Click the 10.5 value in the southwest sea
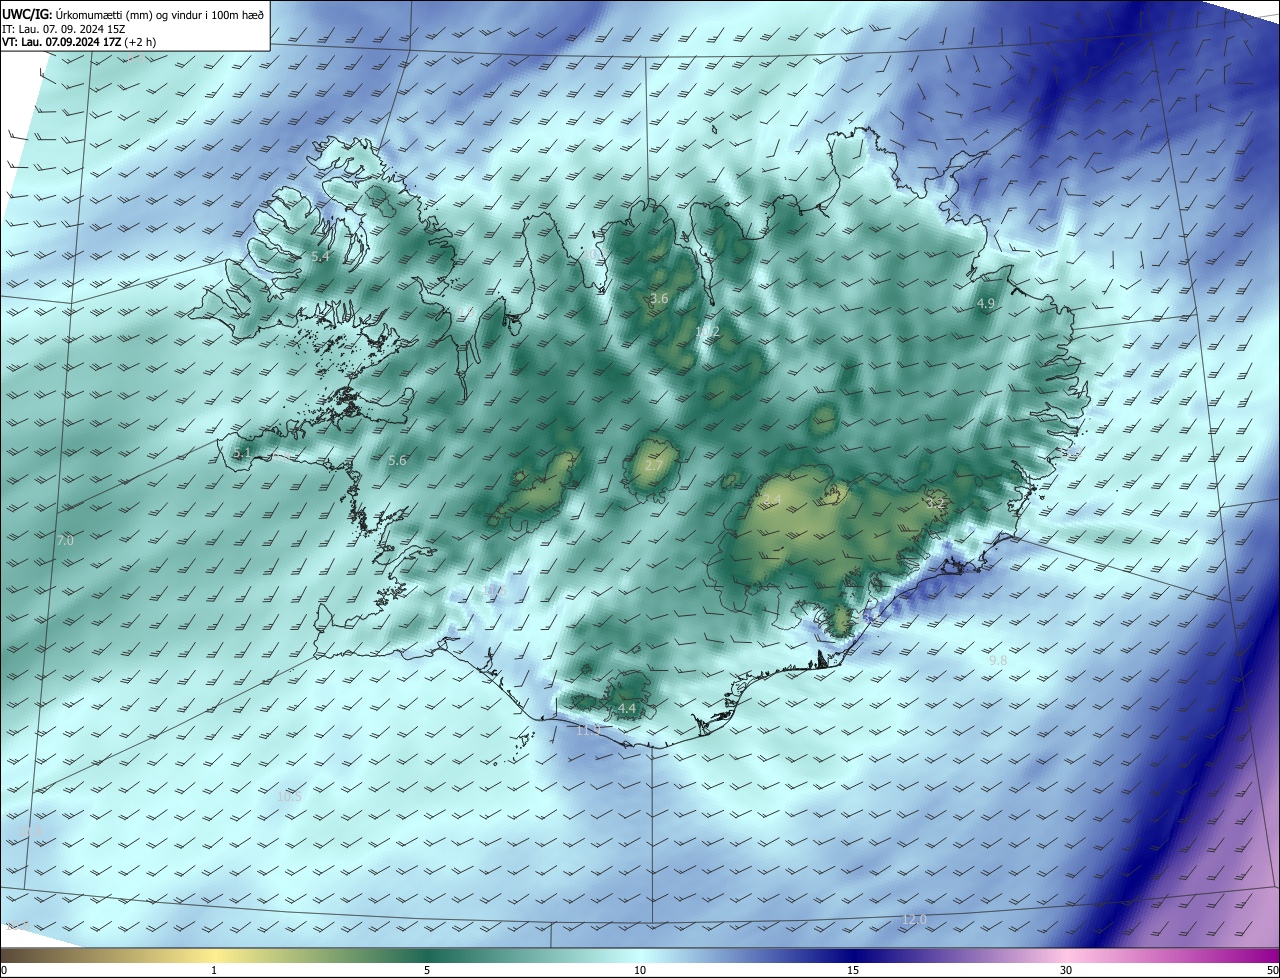This screenshot has height=978, width=1280. pos(289,797)
